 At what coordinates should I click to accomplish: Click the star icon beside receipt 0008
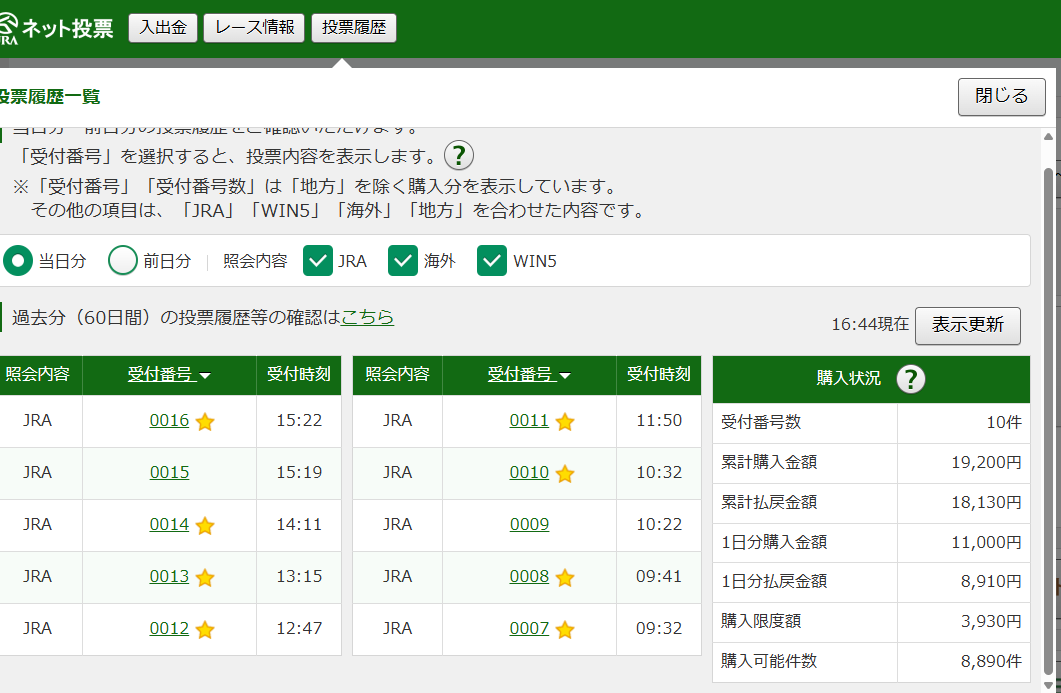click(565, 578)
